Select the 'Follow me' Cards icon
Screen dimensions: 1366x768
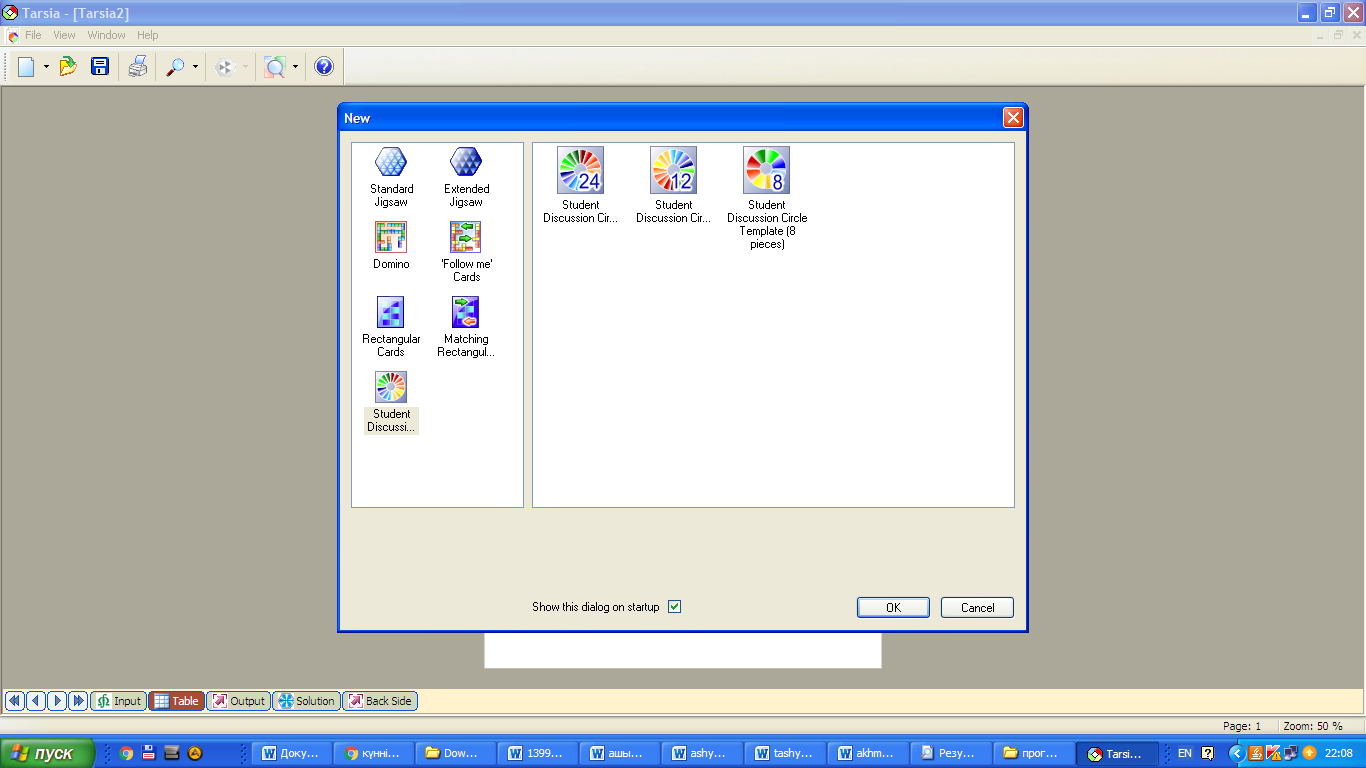click(466, 237)
